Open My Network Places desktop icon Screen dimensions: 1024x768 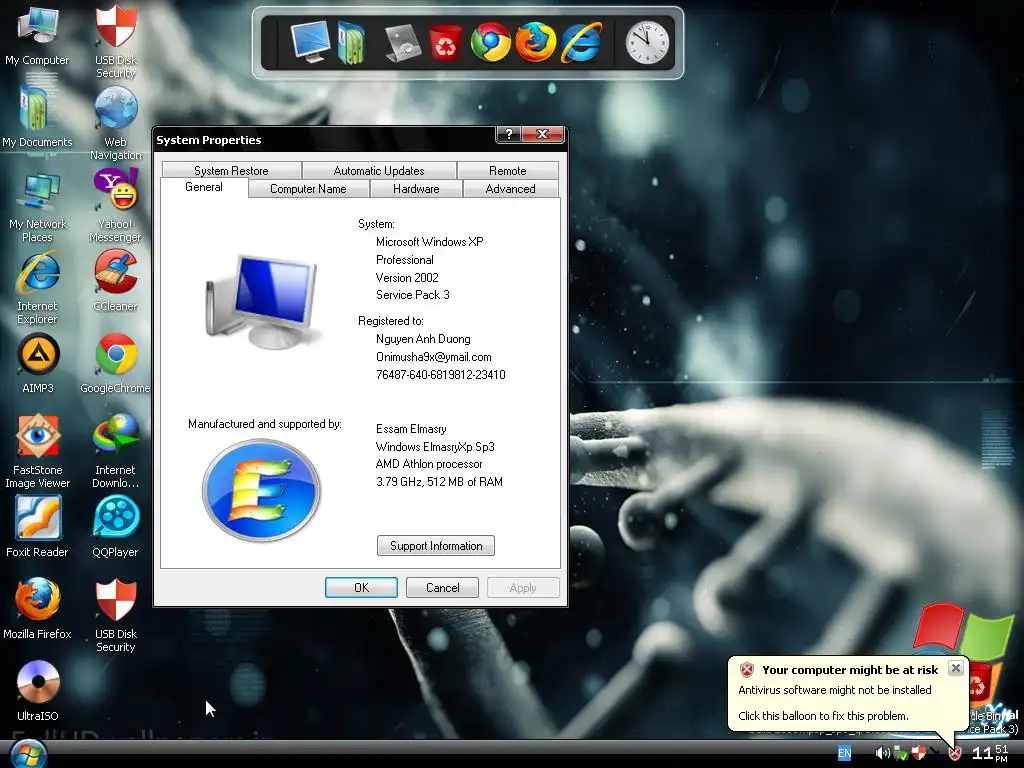tap(37, 208)
